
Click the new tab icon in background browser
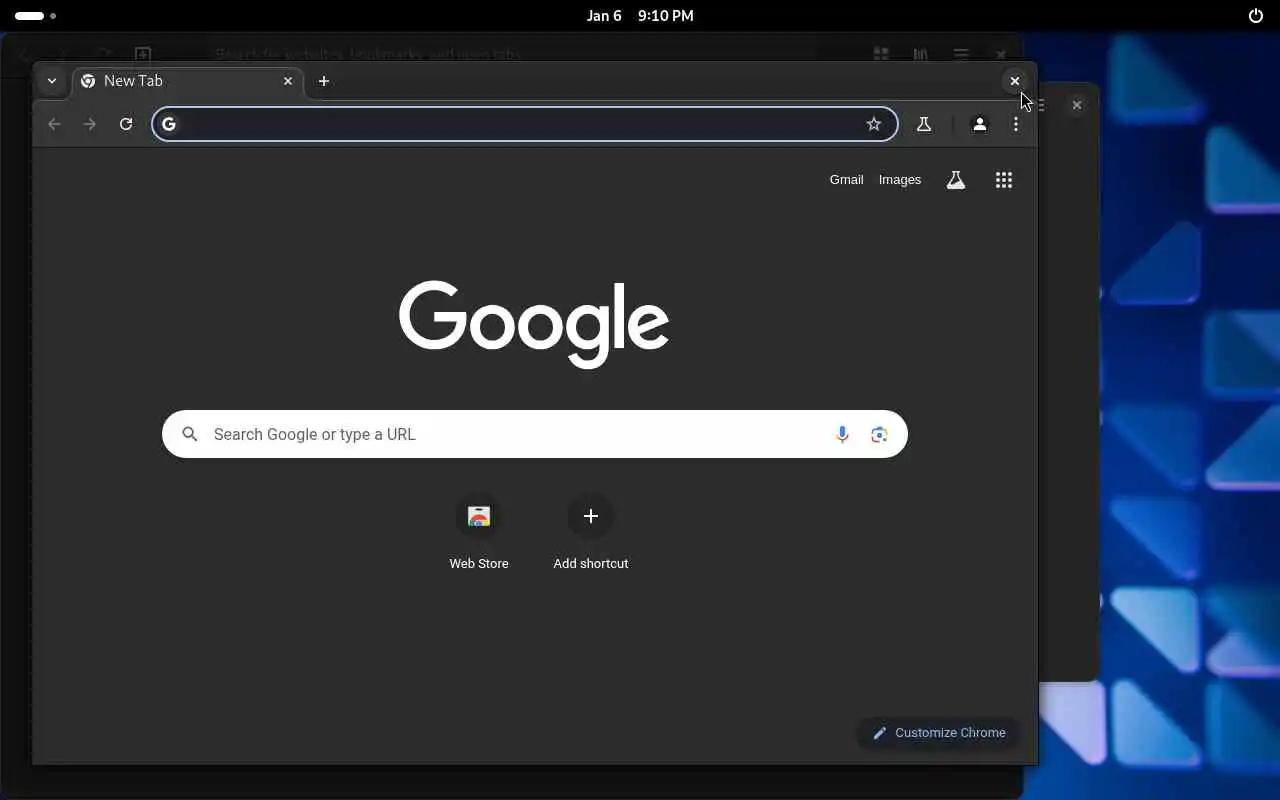[x=143, y=54]
